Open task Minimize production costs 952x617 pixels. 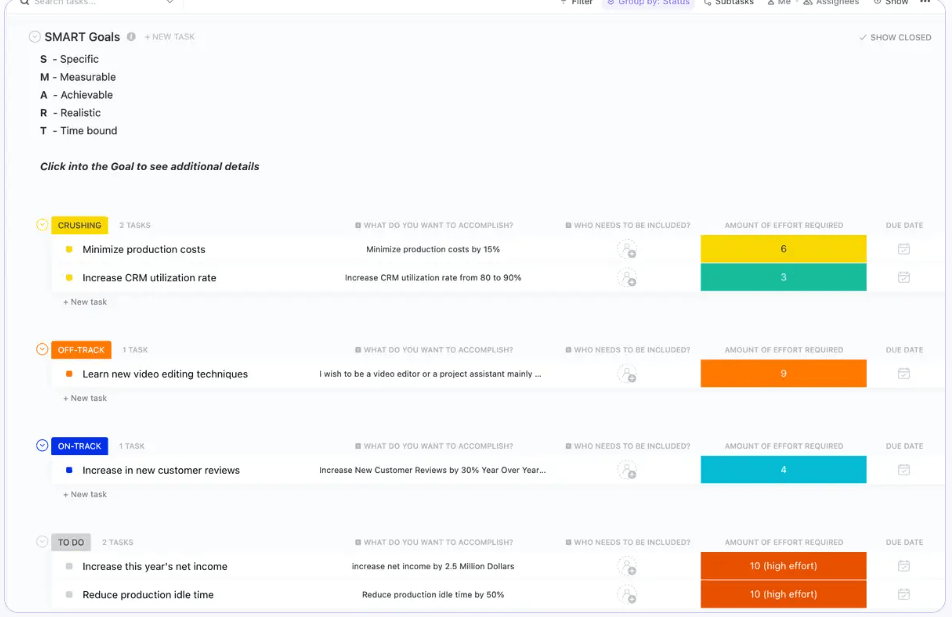pyautogui.click(x=144, y=250)
